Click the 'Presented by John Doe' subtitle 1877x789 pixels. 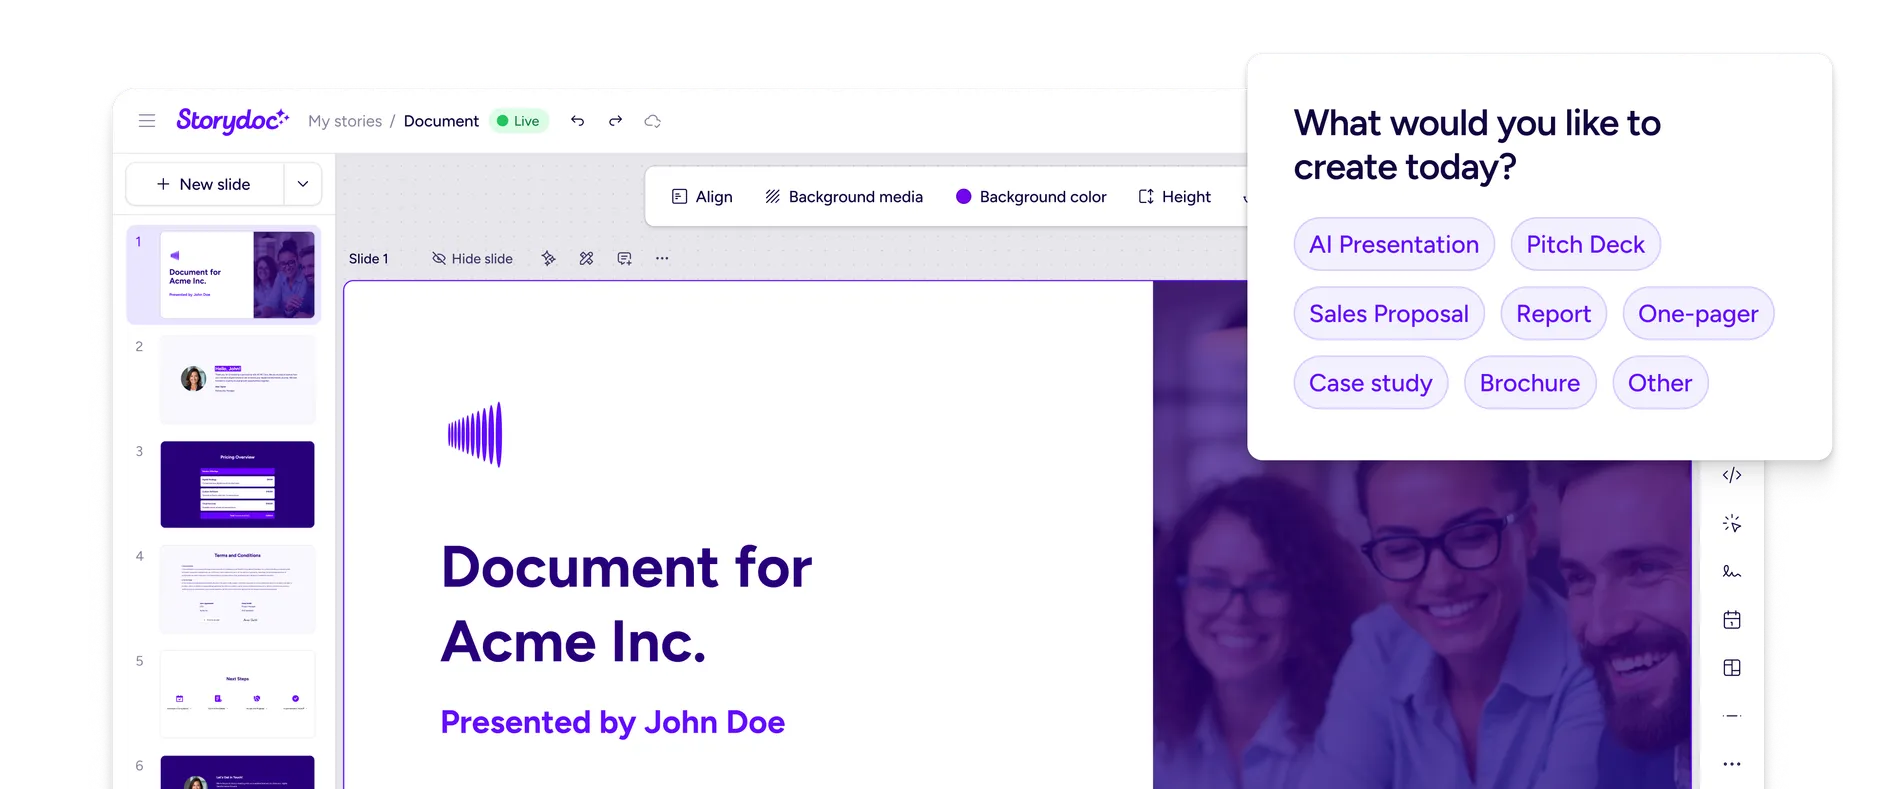click(x=613, y=722)
